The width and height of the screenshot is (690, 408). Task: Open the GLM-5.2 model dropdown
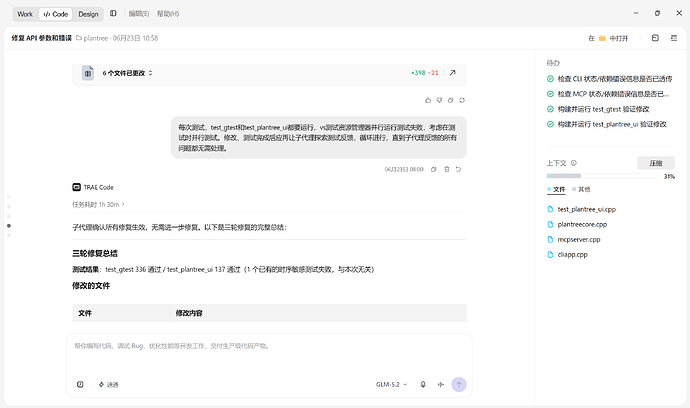(392, 385)
